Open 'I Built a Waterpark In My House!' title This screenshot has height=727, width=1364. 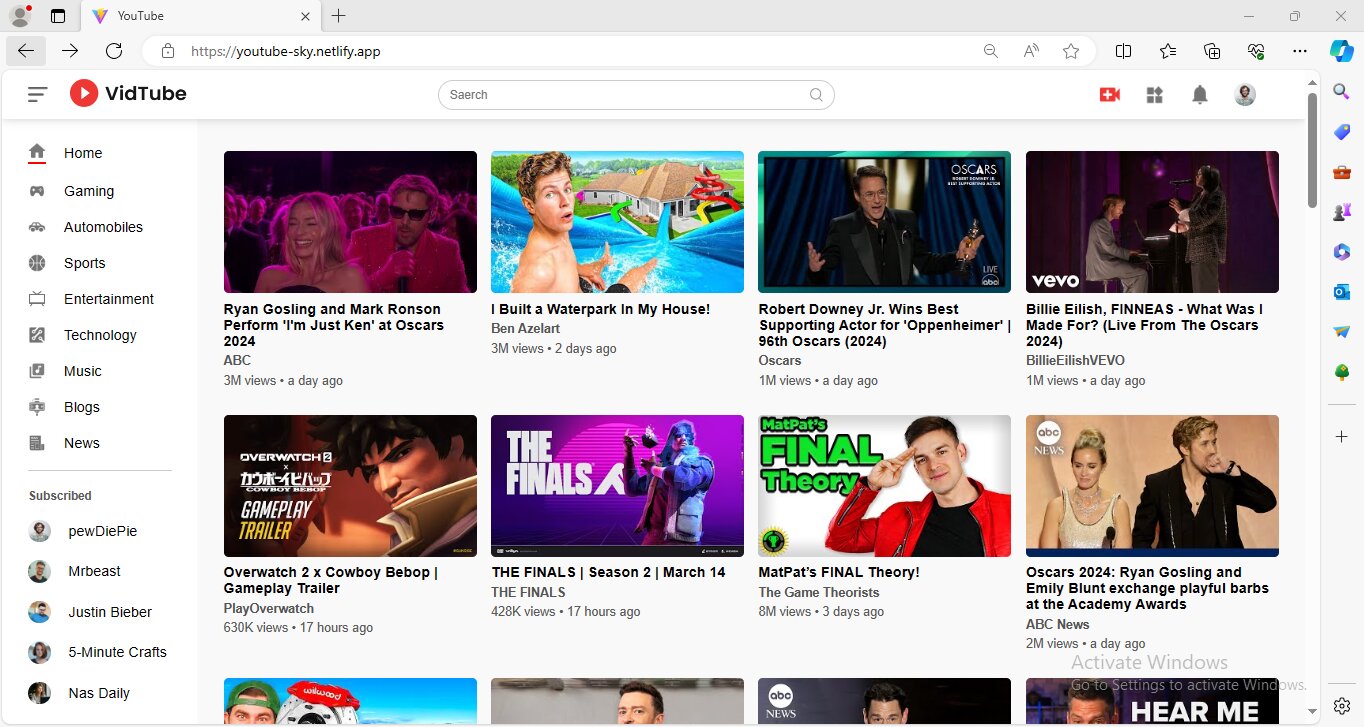click(600, 309)
